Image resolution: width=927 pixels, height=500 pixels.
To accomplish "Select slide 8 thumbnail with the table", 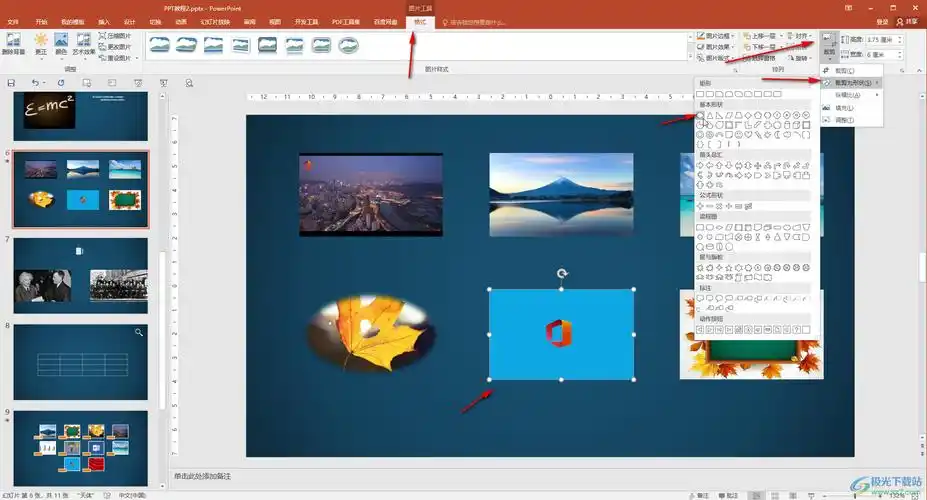I will click(80, 361).
